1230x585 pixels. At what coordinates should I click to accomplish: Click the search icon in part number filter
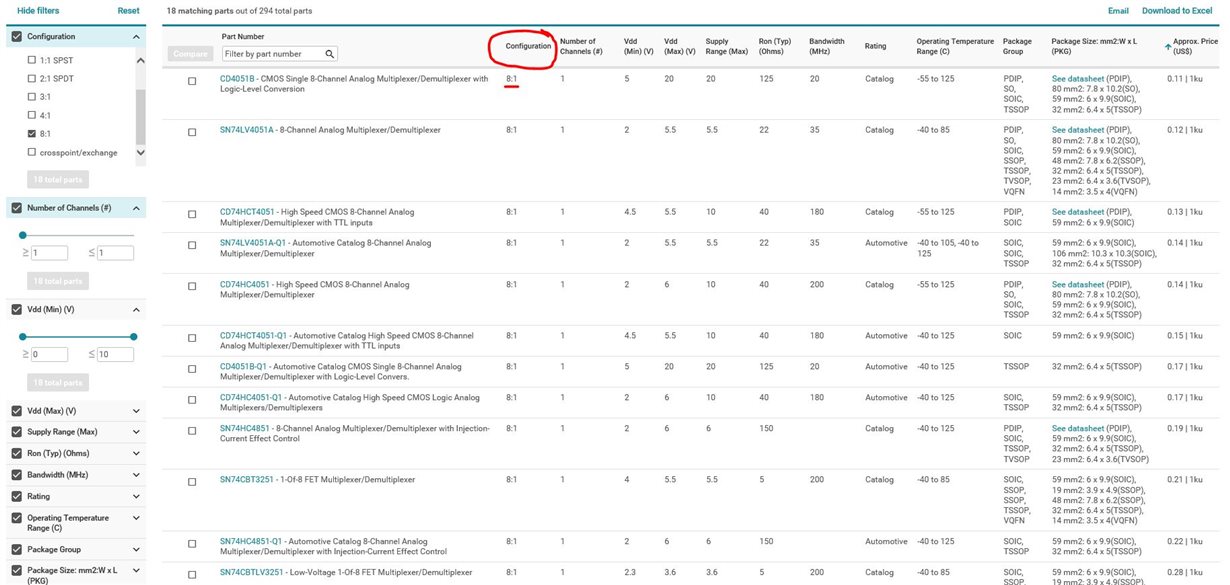tap(329, 53)
